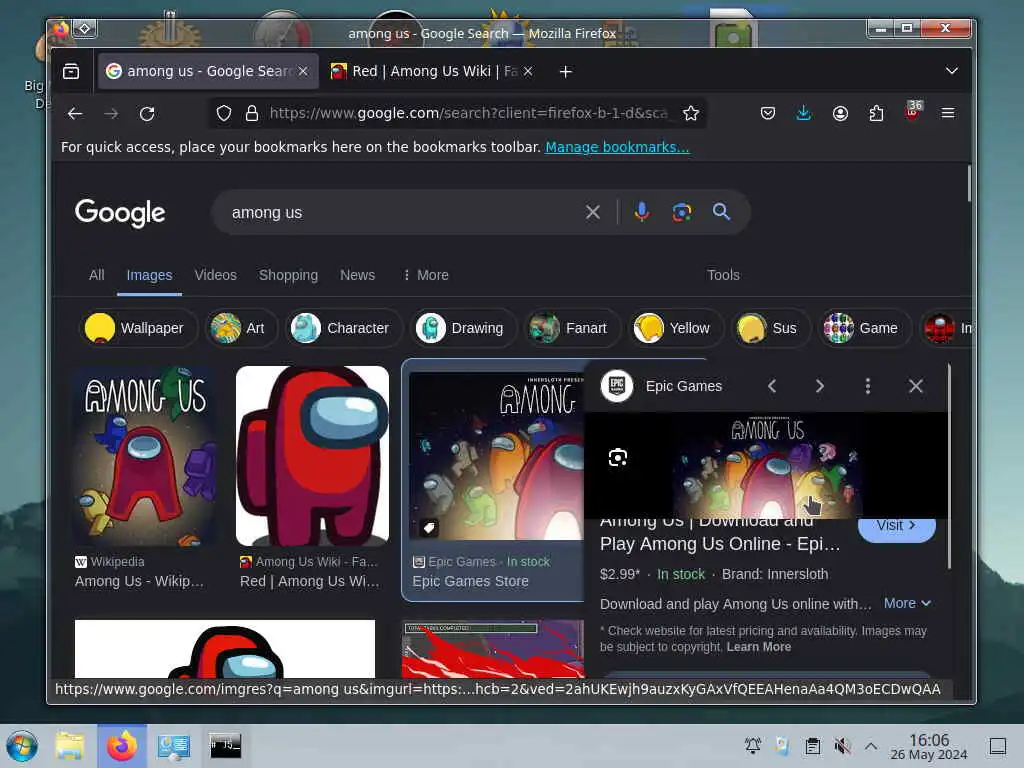Switch to All results tab
The width and height of the screenshot is (1024, 768).
pos(97,275)
